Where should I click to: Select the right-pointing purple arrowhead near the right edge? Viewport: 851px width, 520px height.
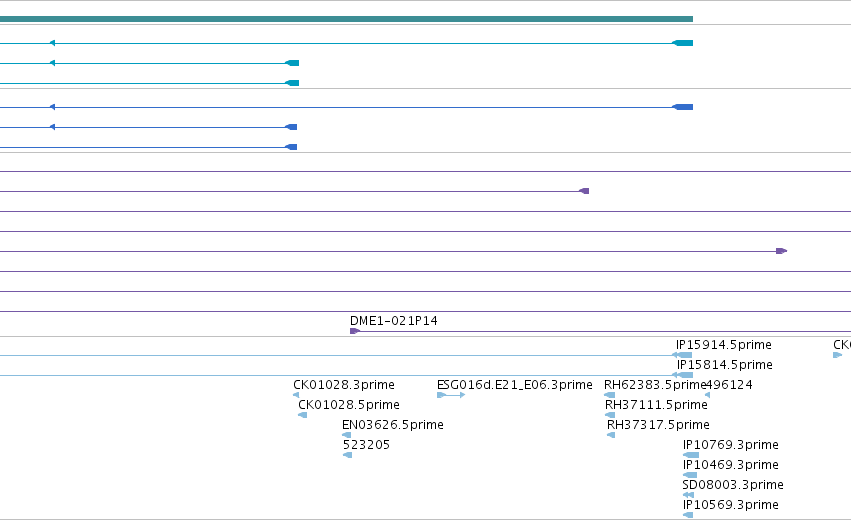pyautogui.click(x=782, y=251)
